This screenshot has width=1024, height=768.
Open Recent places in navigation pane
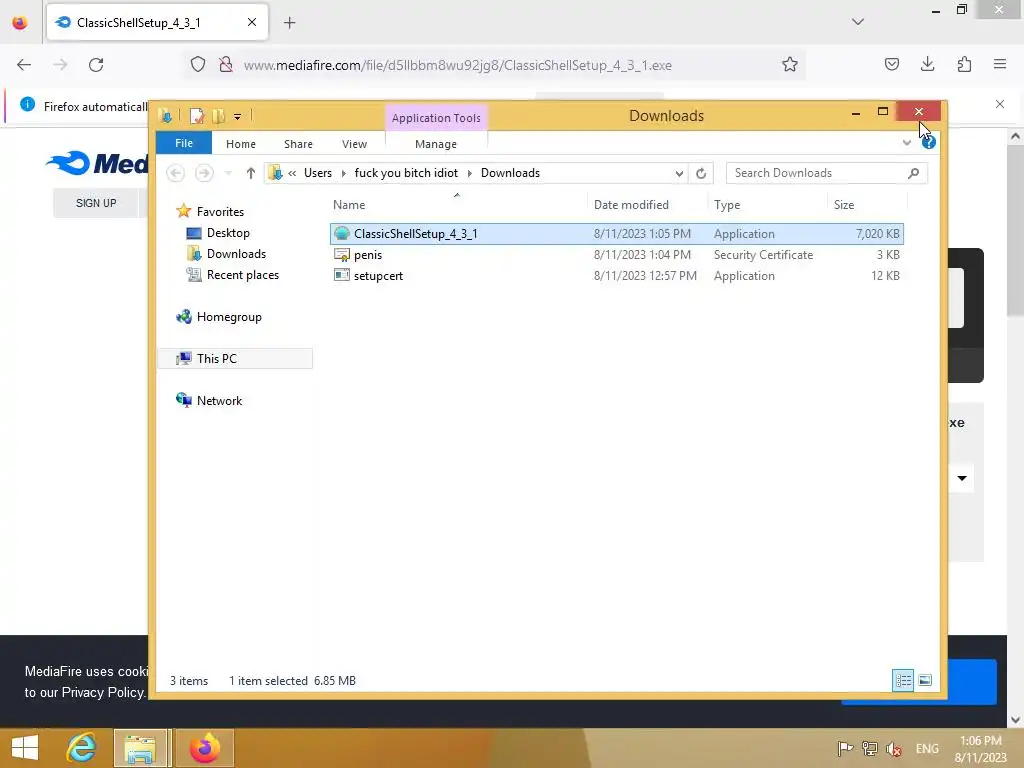click(x=242, y=275)
